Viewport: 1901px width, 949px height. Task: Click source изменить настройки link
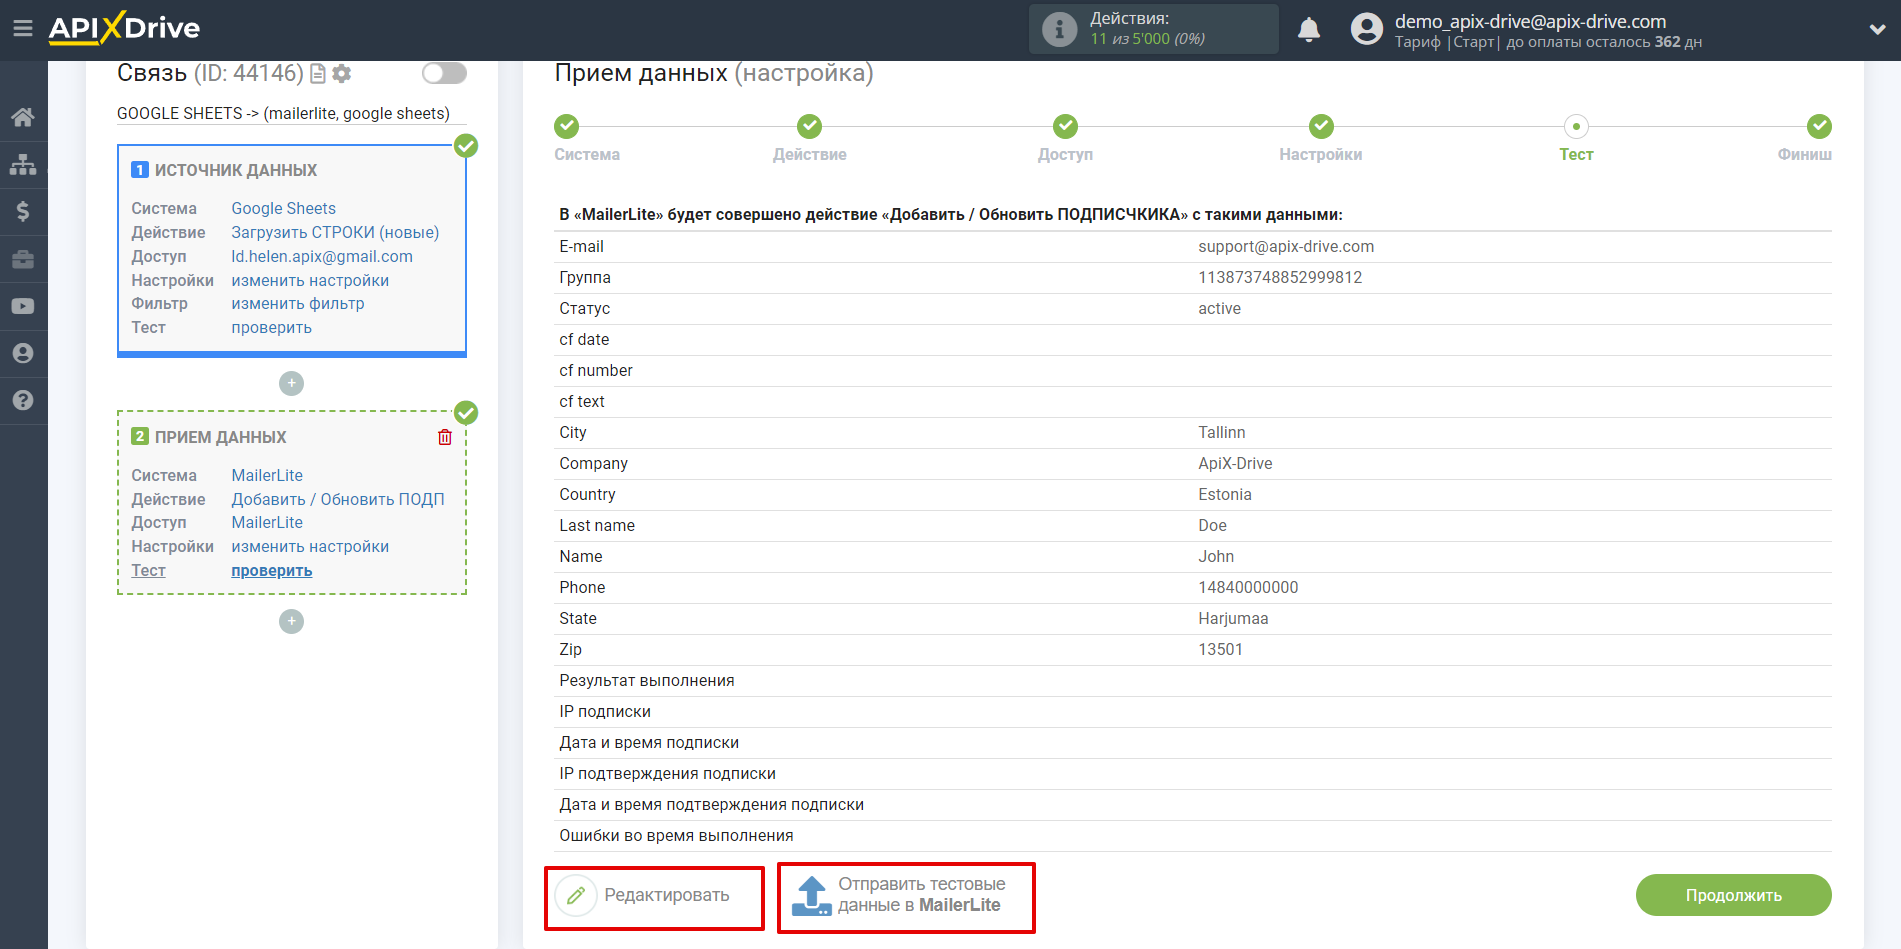point(310,280)
